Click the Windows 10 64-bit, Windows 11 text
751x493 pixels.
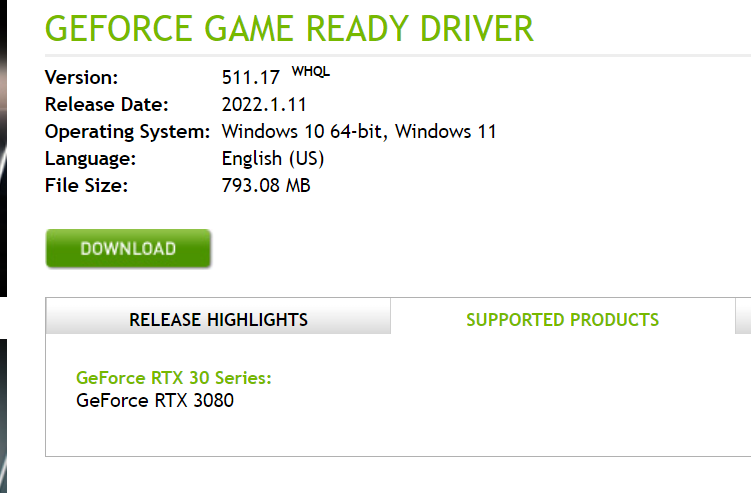click(359, 131)
